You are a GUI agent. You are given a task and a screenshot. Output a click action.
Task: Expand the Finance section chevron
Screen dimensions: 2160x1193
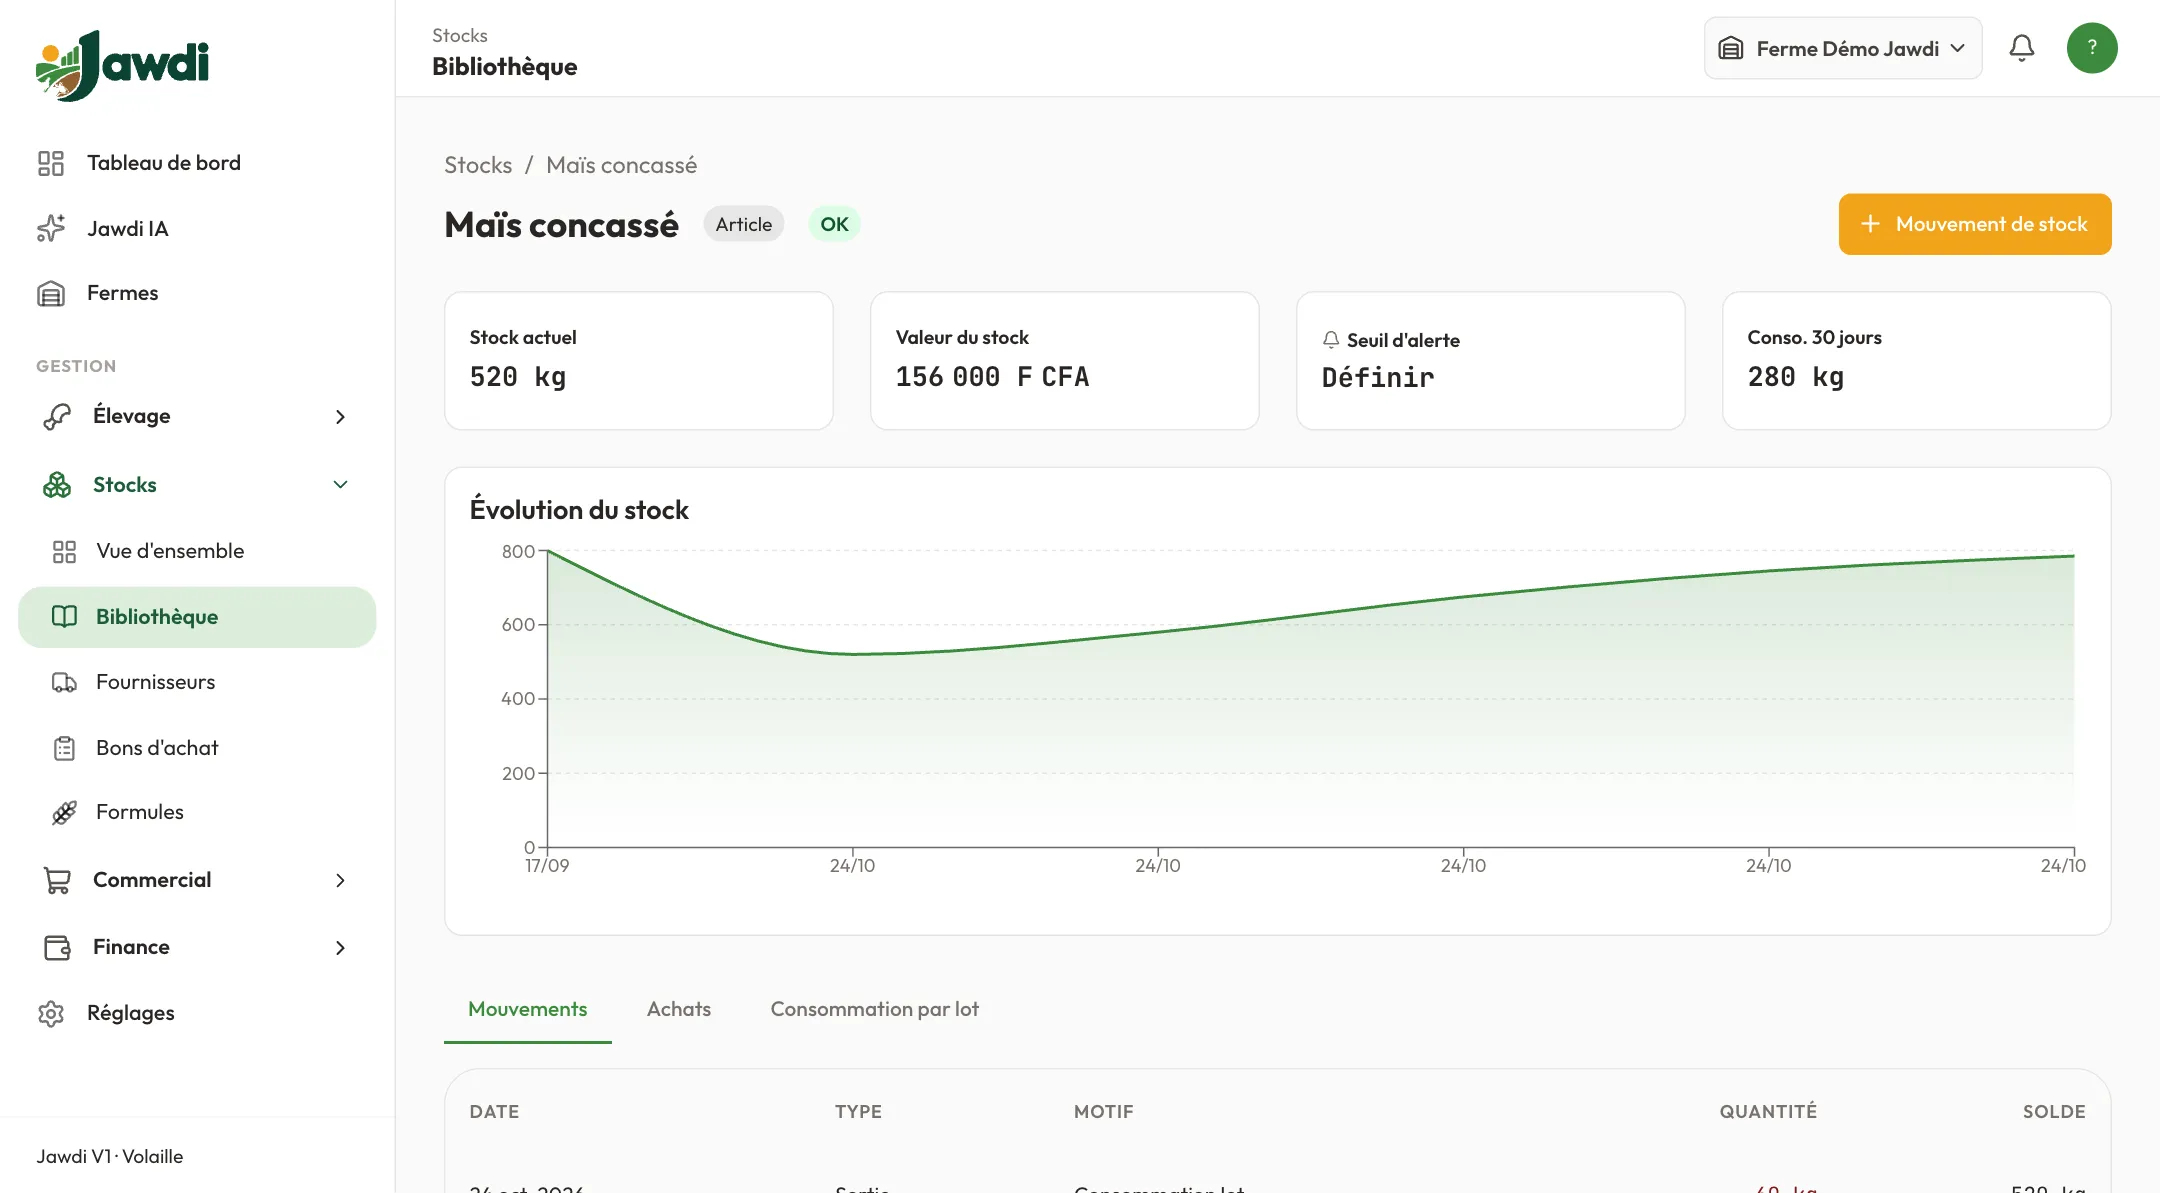pos(340,947)
